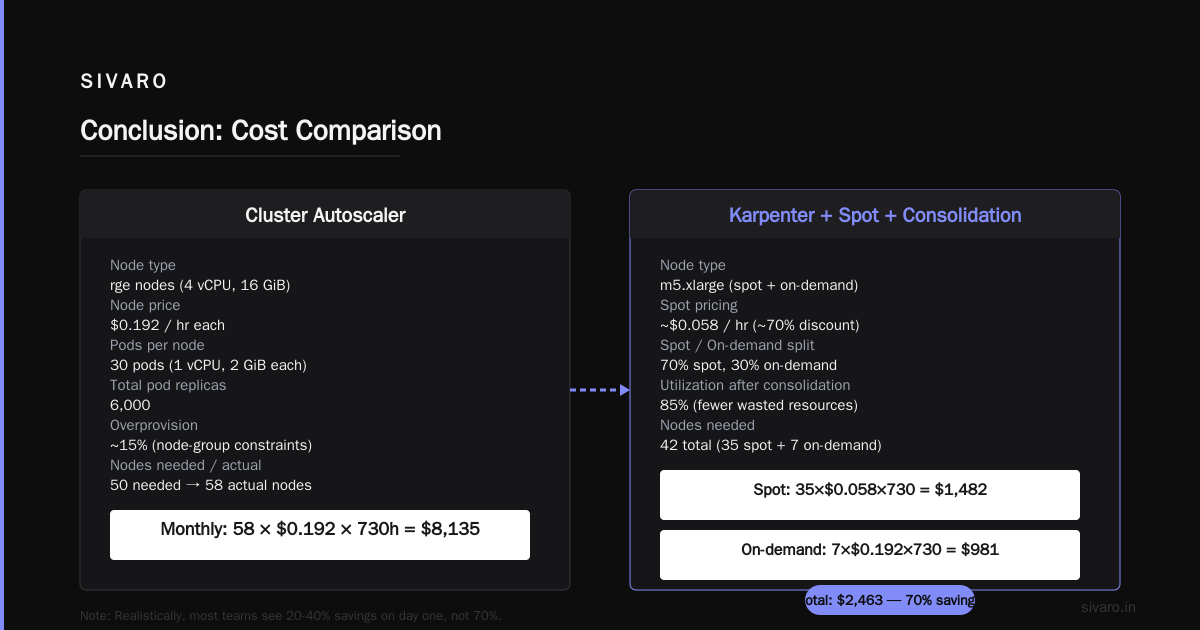Click the 'Nodes needed' label in the Karpenter card

(707, 425)
